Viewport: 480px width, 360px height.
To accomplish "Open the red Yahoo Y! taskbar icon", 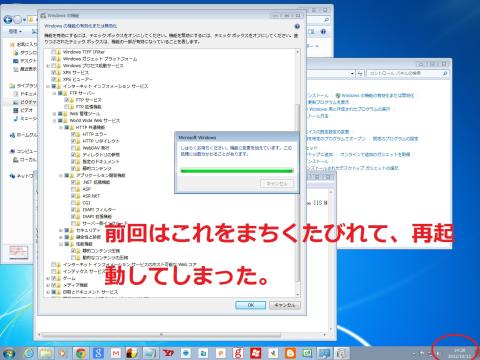I will pyautogui.click(x=168, y=353).
